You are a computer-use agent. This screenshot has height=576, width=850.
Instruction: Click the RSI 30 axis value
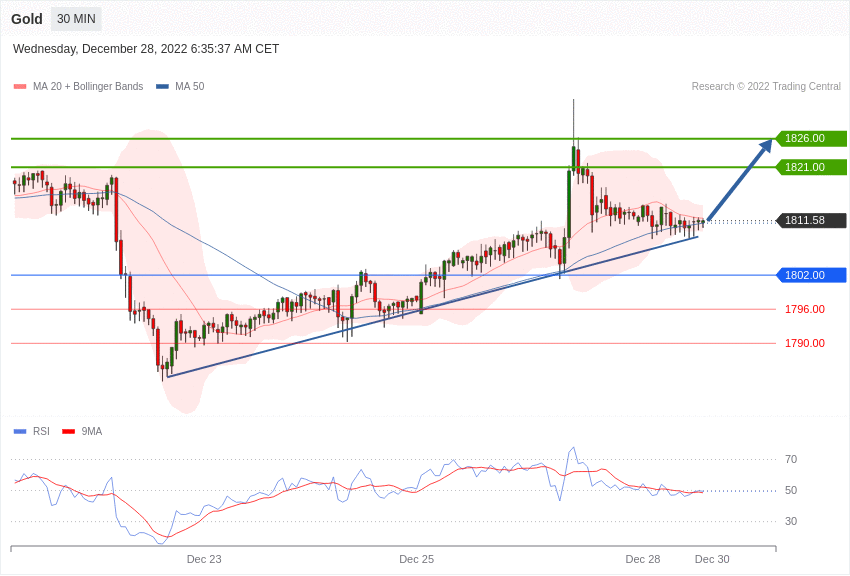point(791,521)
